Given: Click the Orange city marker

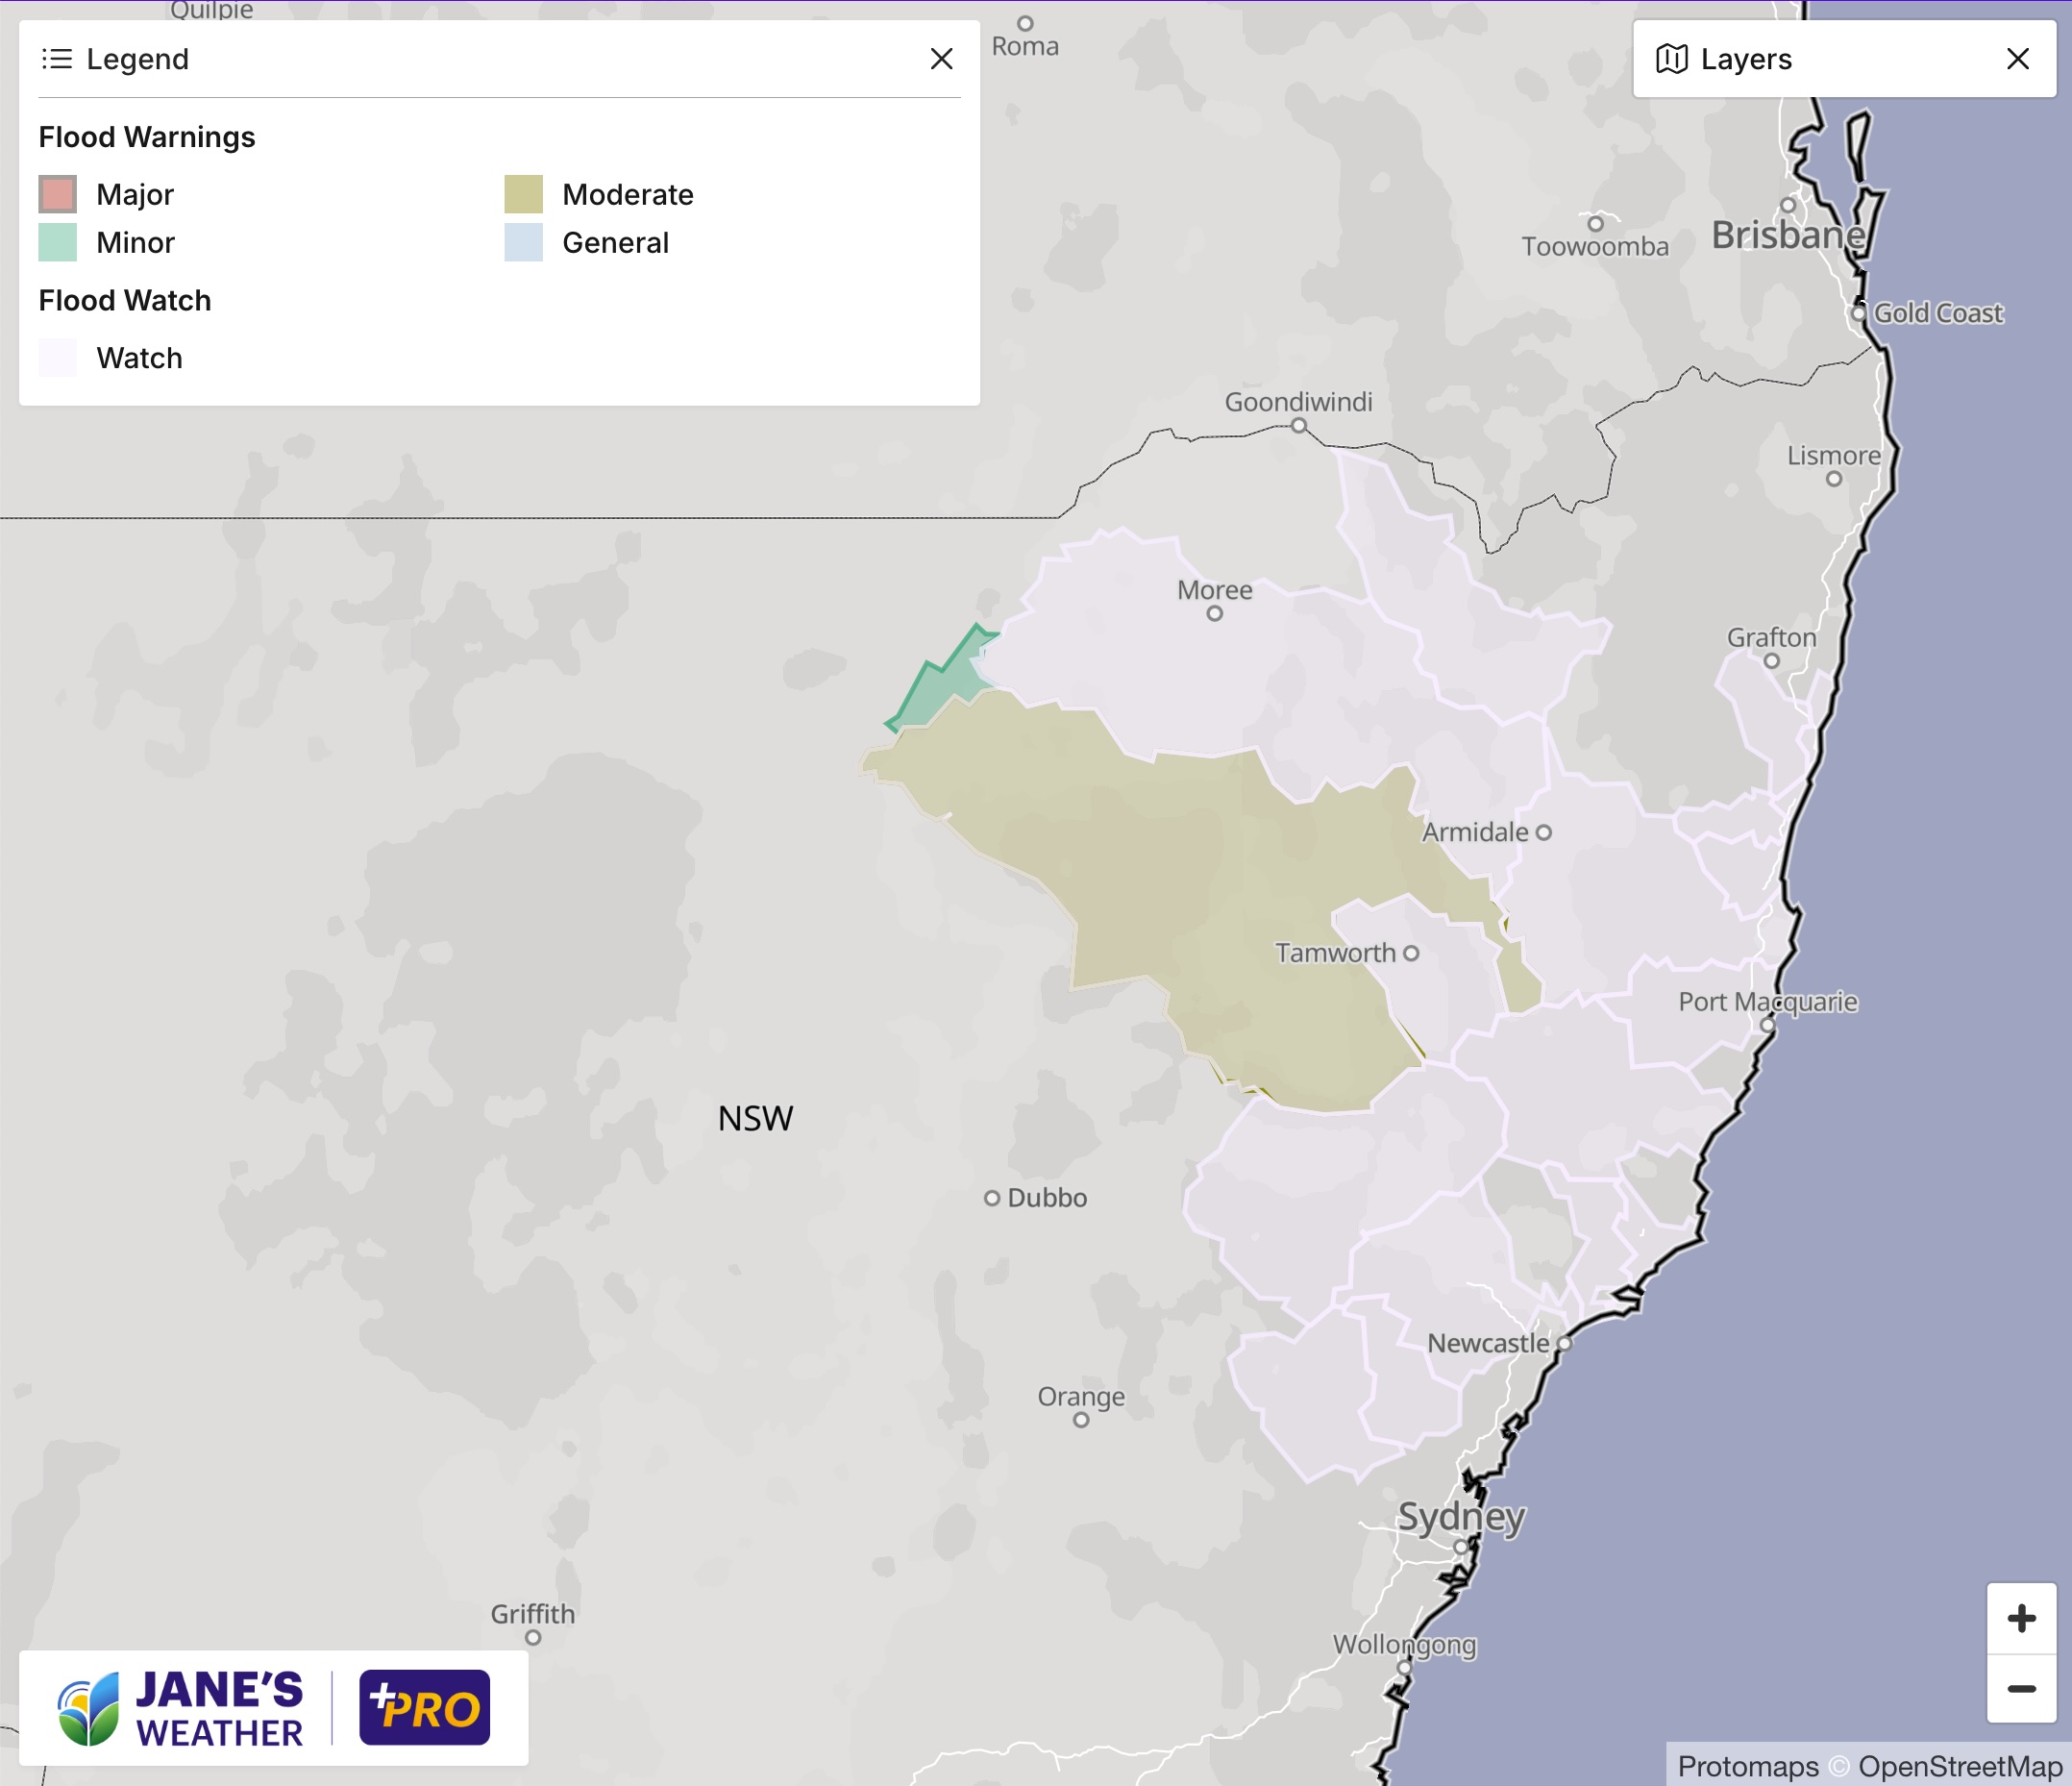Looking at the screenshot, I should pyautogui.click(x=1081, y=1420).
